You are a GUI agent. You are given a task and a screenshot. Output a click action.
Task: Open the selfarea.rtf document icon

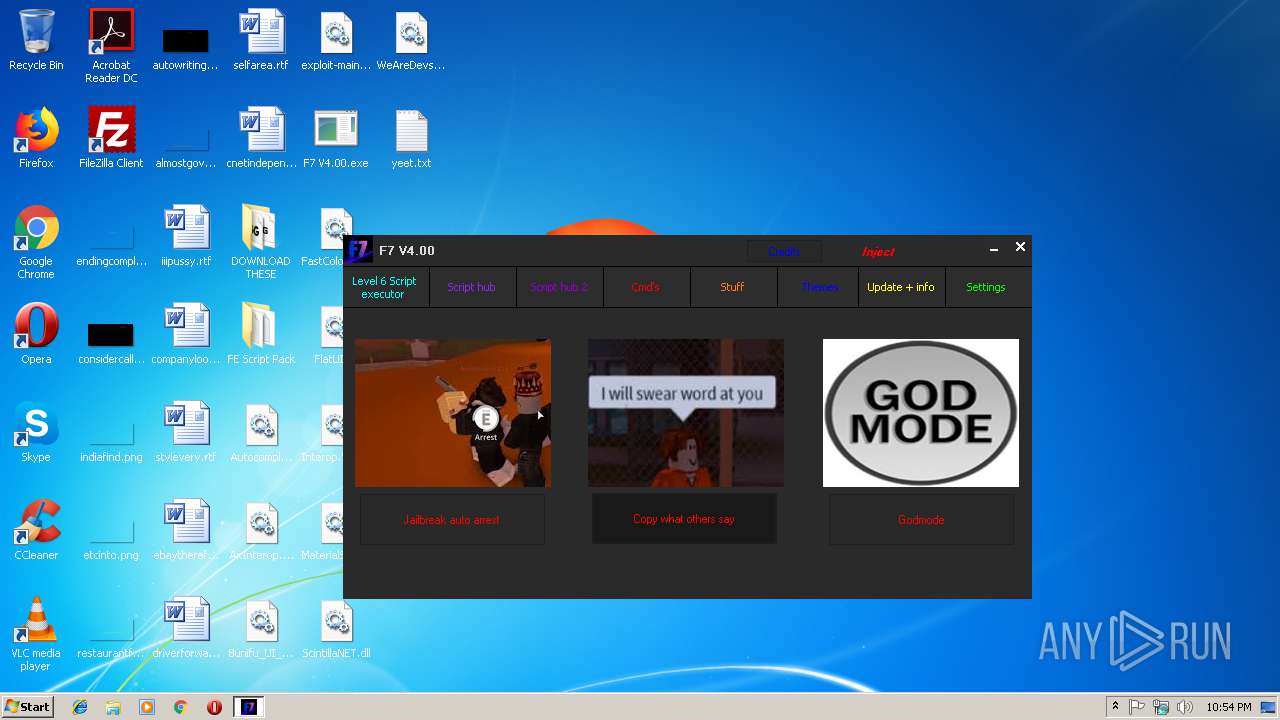pos(261,40)
